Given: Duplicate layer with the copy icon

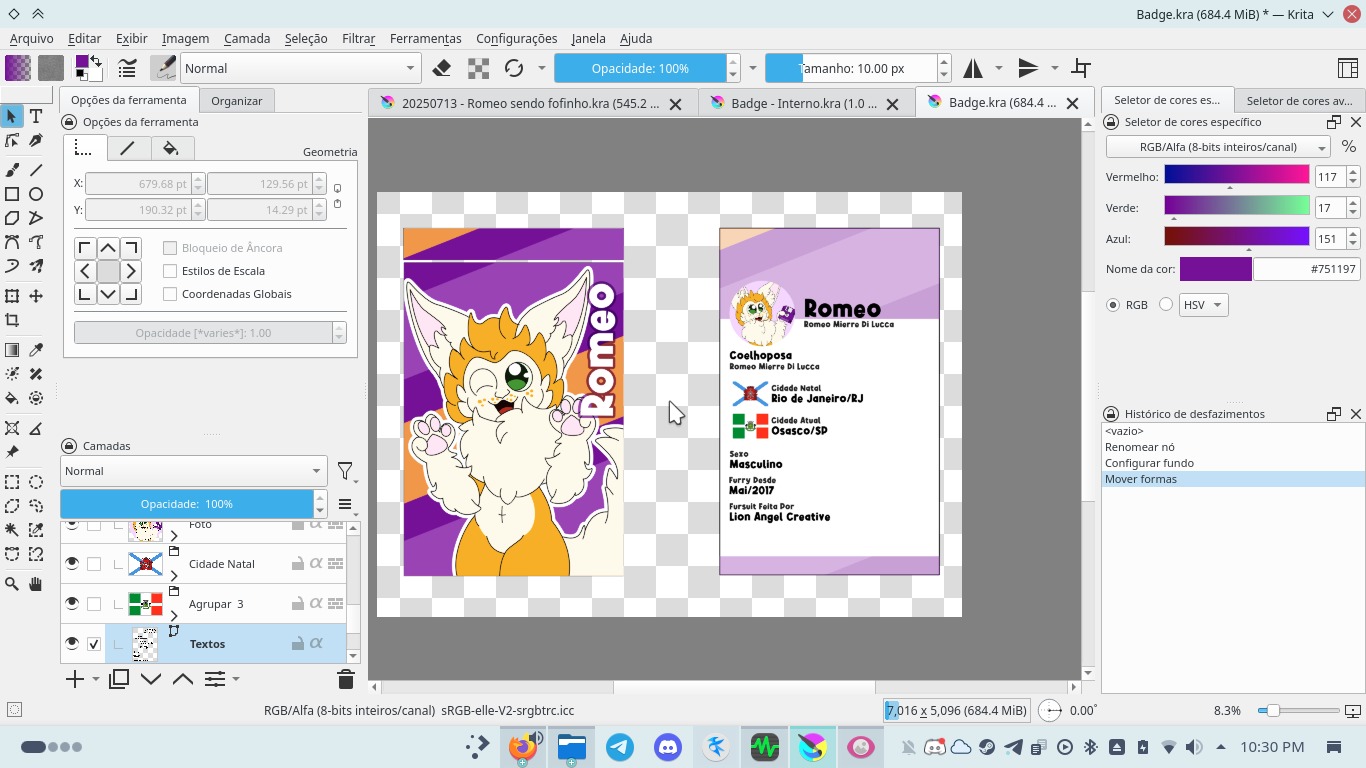Looking at the screenshot, I should coord(118,679).
